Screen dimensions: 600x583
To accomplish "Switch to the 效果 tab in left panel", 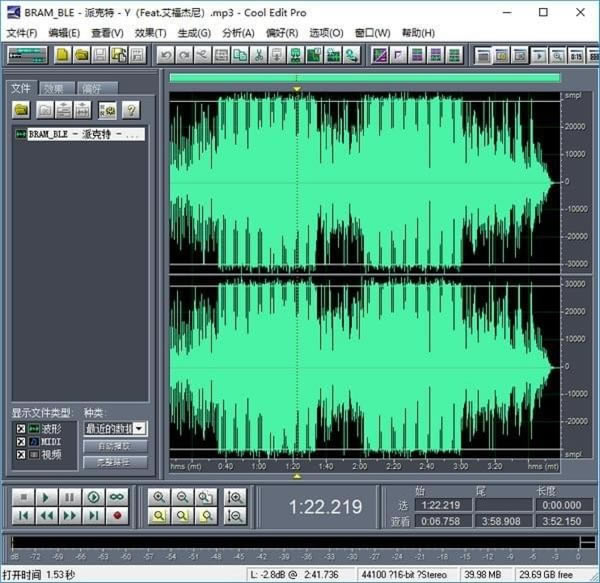I will 54,88.
